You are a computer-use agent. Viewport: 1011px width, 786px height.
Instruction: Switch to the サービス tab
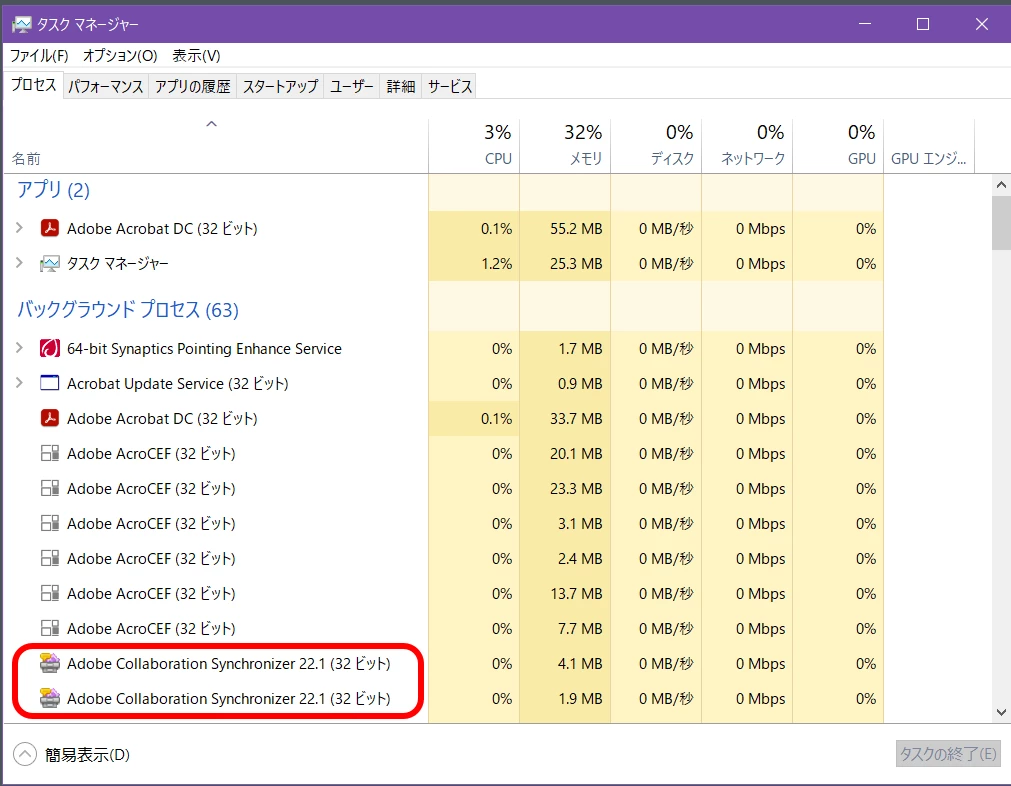pyautogui.click(x=450, y=86)
